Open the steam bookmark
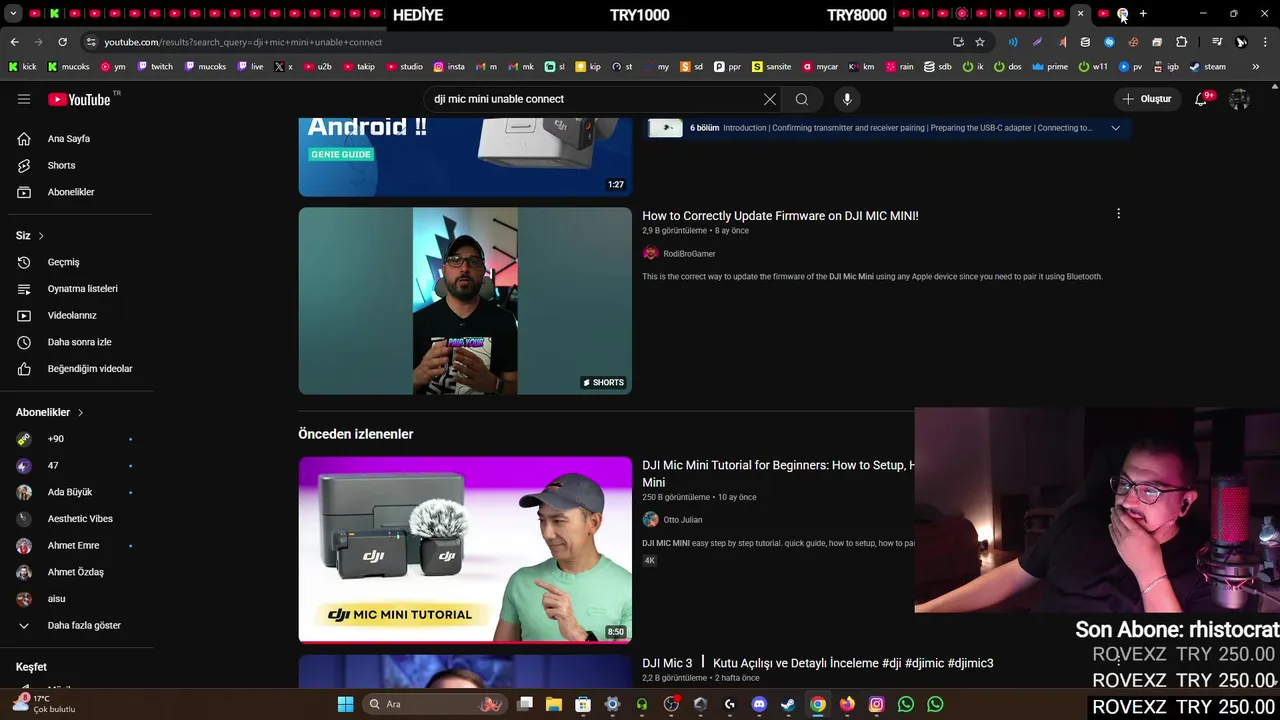This screenshot has height=720, width=1280. click(1207, 67)
